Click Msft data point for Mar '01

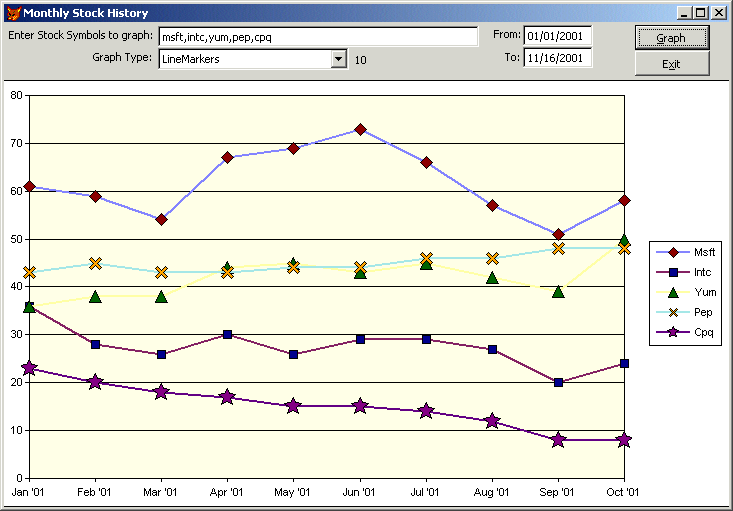tap(161, 219)
